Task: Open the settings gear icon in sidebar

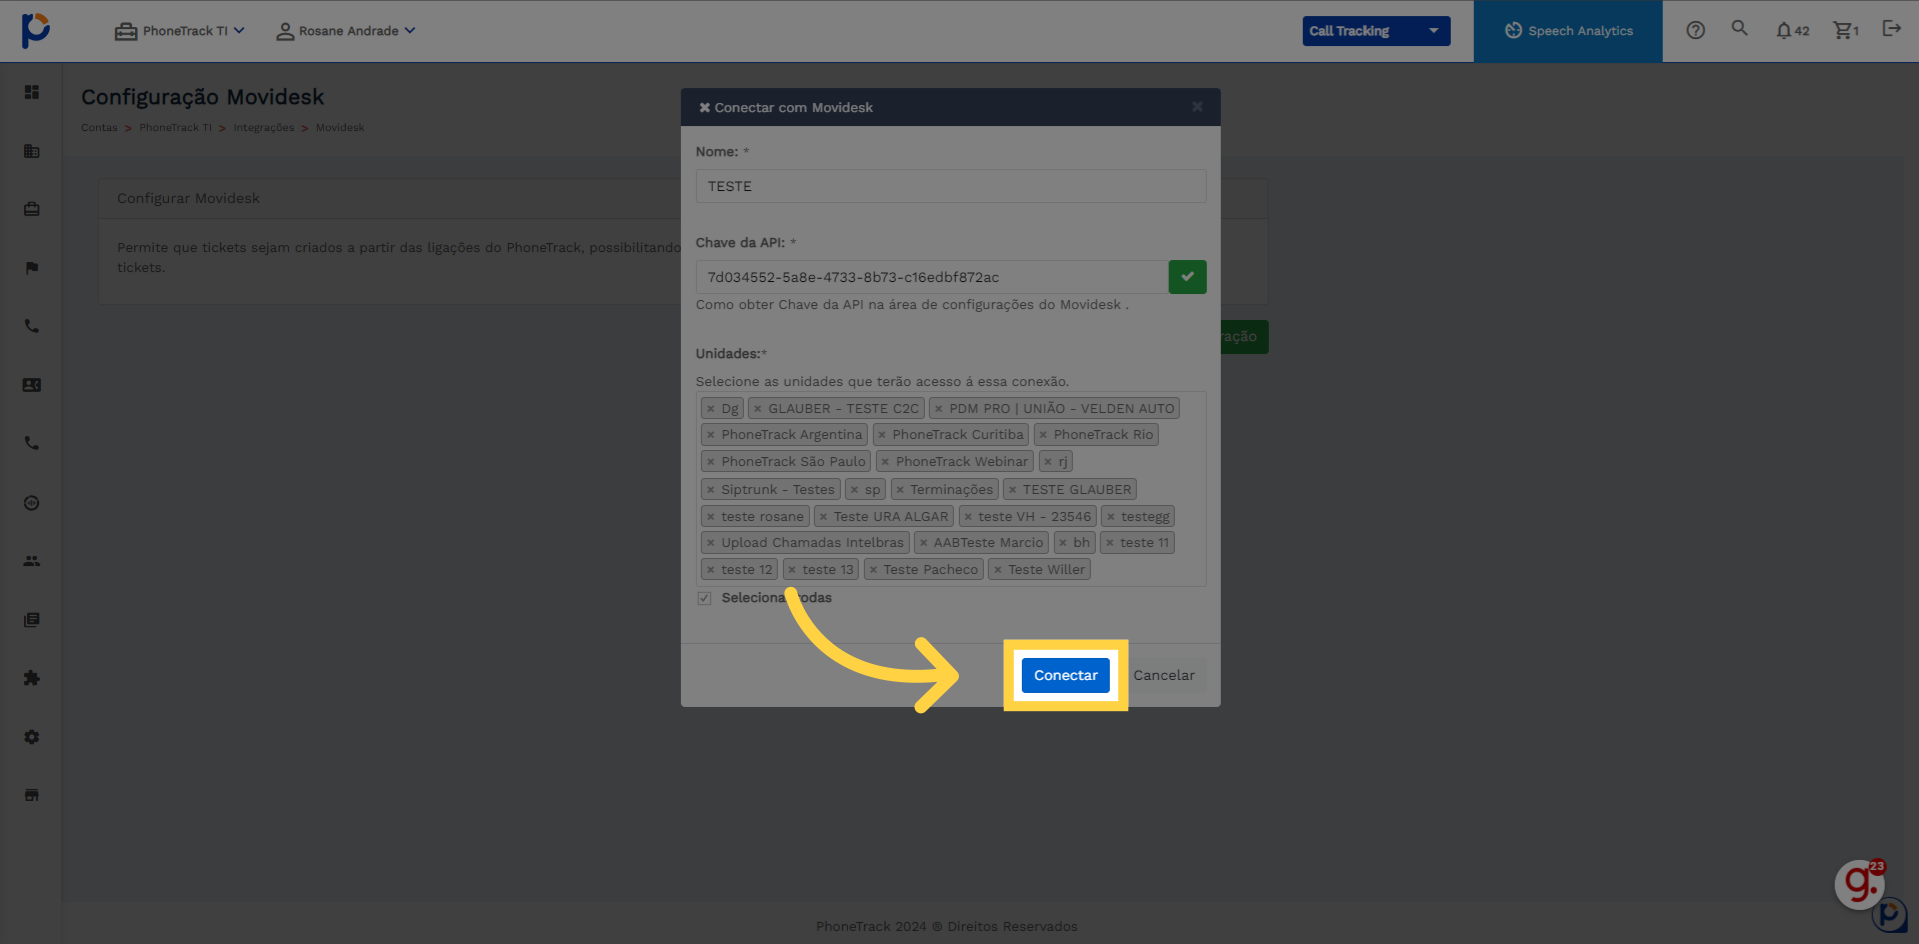Action: point(32,737)
